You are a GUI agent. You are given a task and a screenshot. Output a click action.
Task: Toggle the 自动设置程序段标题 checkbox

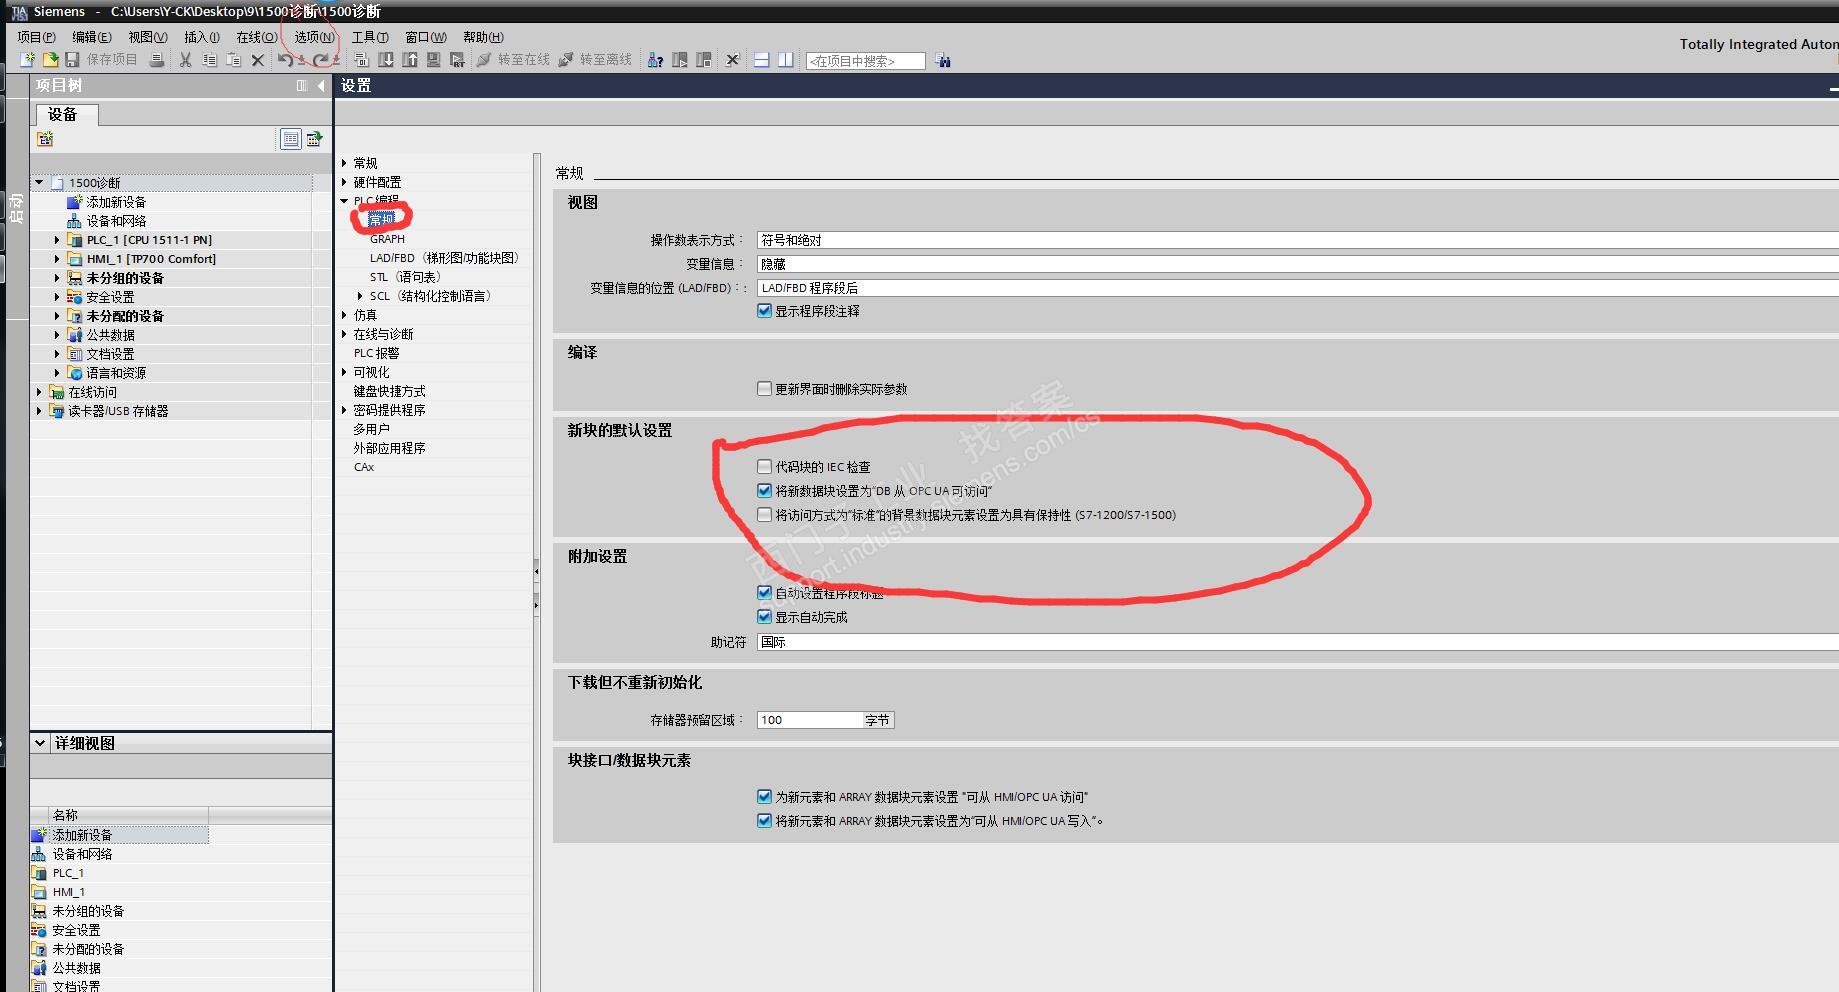click(765, 593)
